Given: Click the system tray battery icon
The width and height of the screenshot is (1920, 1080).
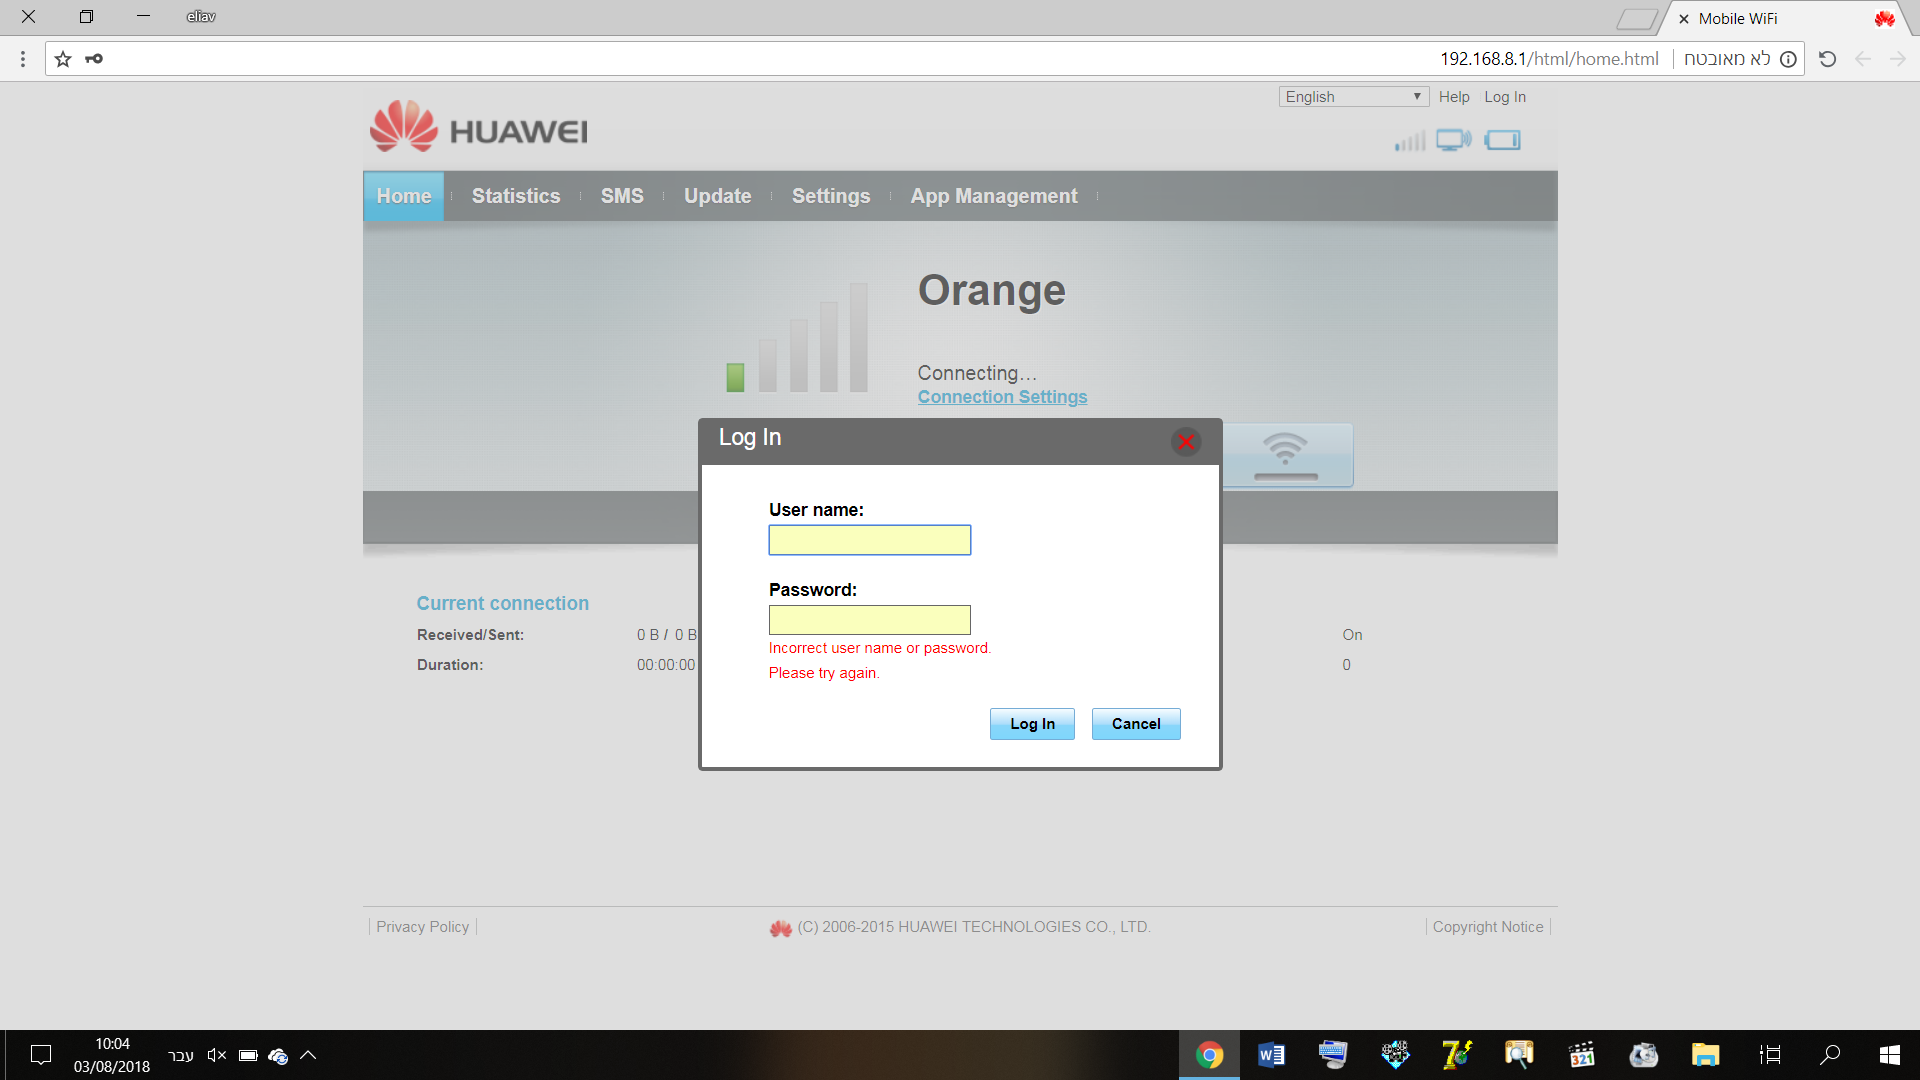Looking at the screenshot, I should pos(248,1055).
